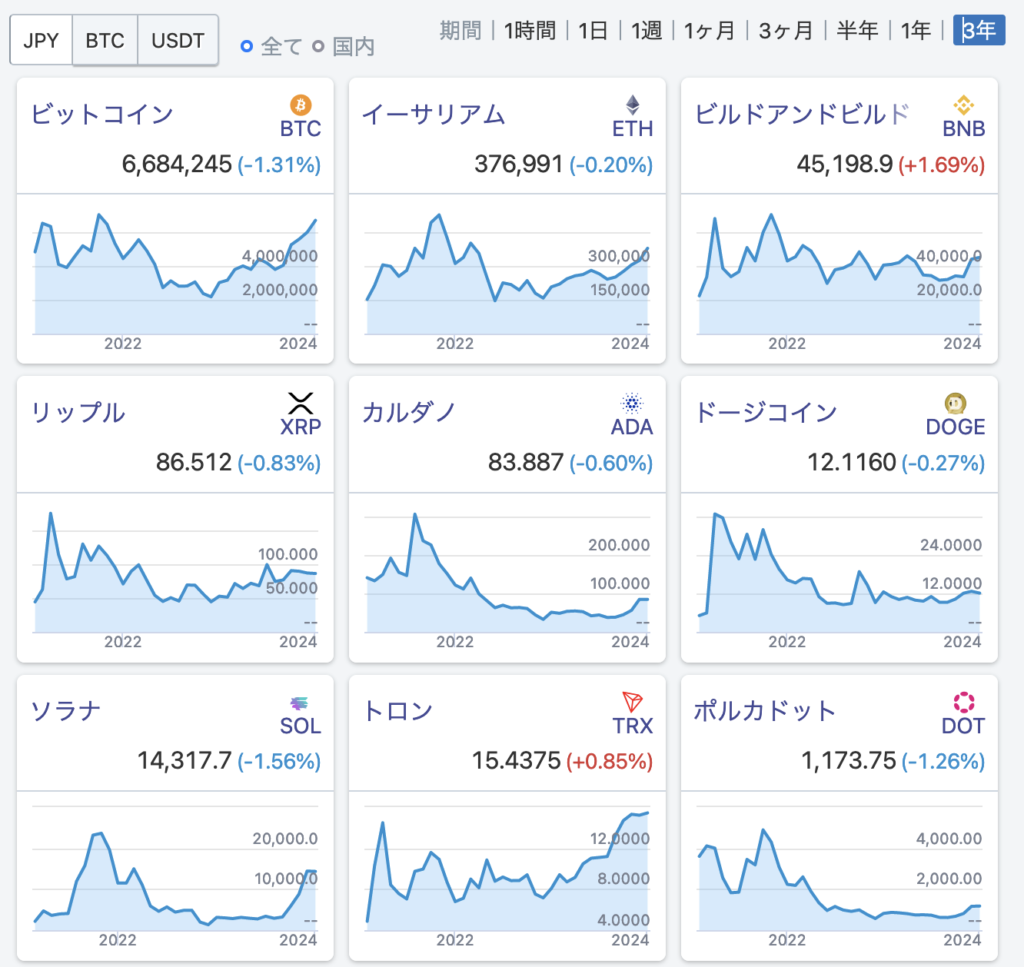
Task: Click the Dogecoin logo icon
Action: click(955, 403)
